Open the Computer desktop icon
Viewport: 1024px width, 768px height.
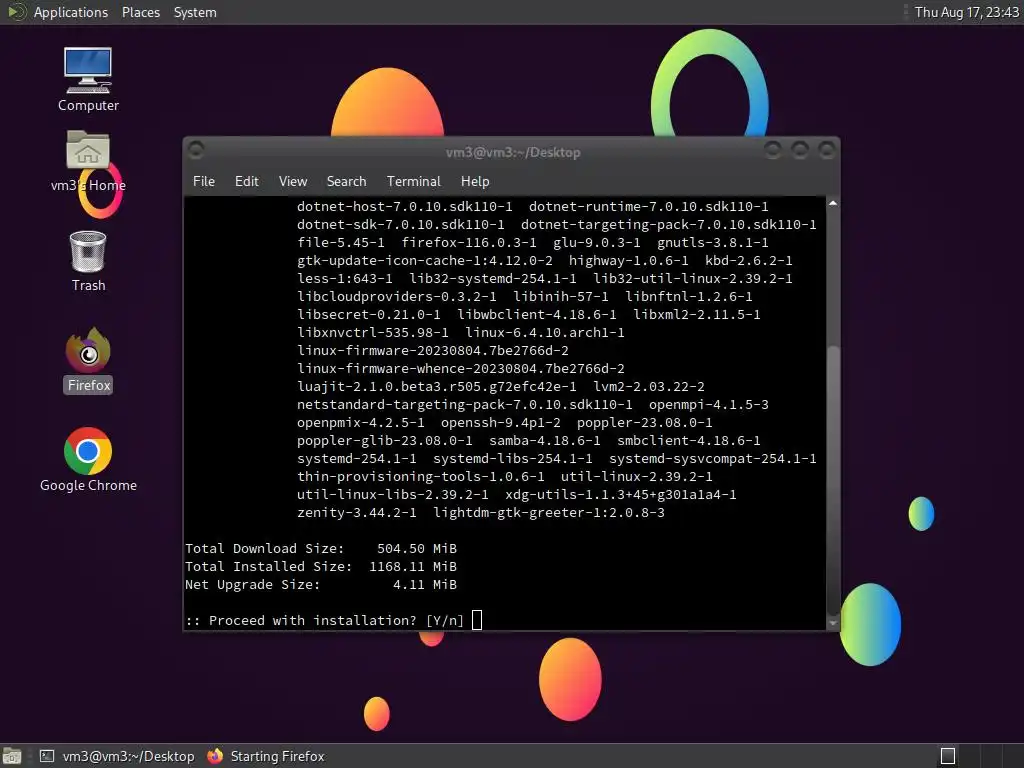(88, 79)
